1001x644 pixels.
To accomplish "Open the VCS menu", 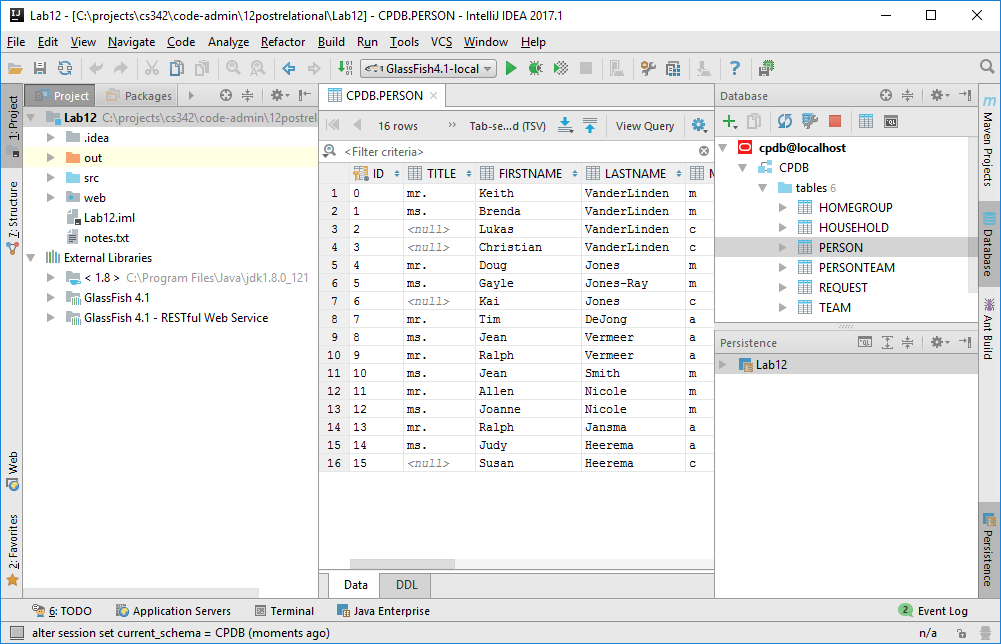I will [441, 42].
